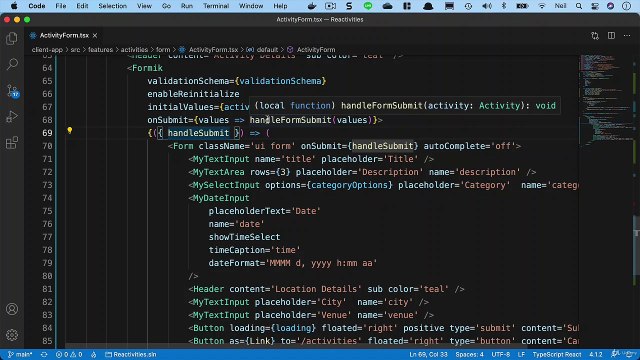Open the Window menu
This screenshot has width=640, height=360.
251,6
